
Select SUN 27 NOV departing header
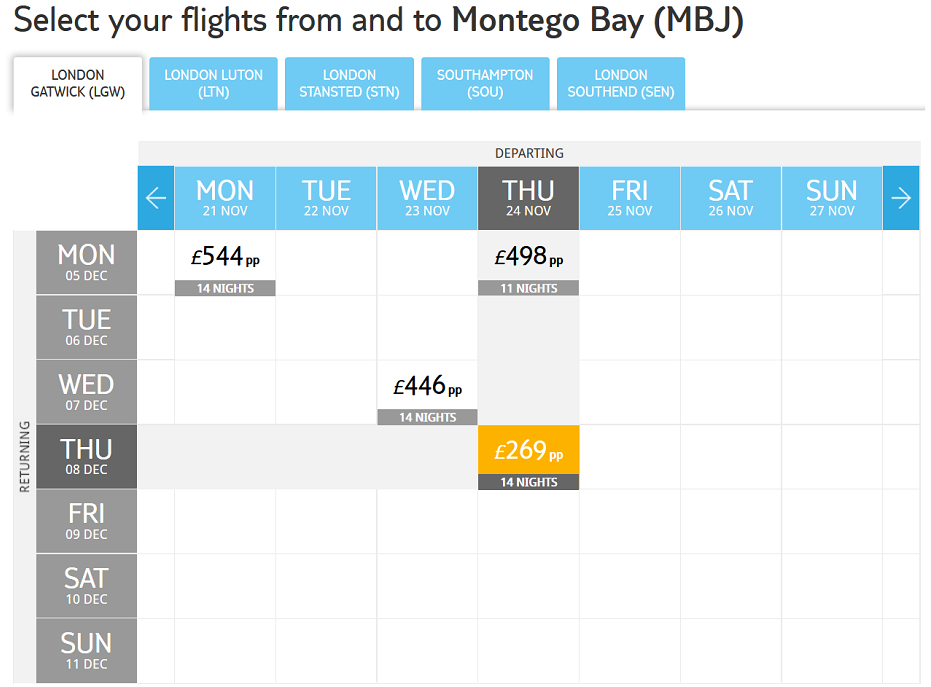(x=832, y=198)
